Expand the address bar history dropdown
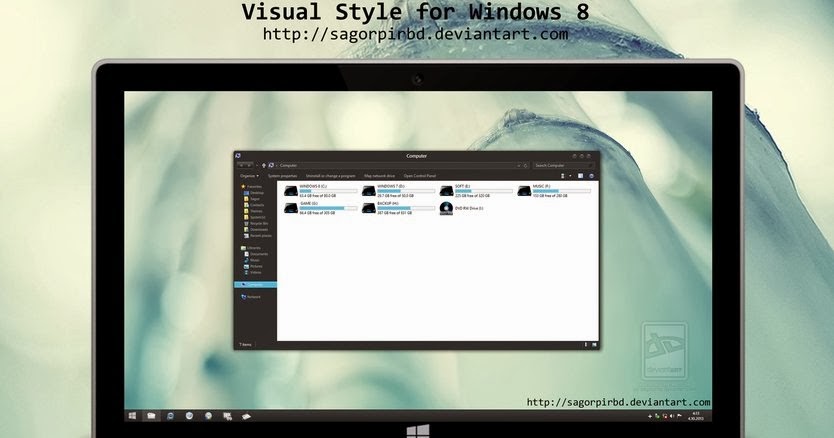834x438 pixels. (519, 166)
